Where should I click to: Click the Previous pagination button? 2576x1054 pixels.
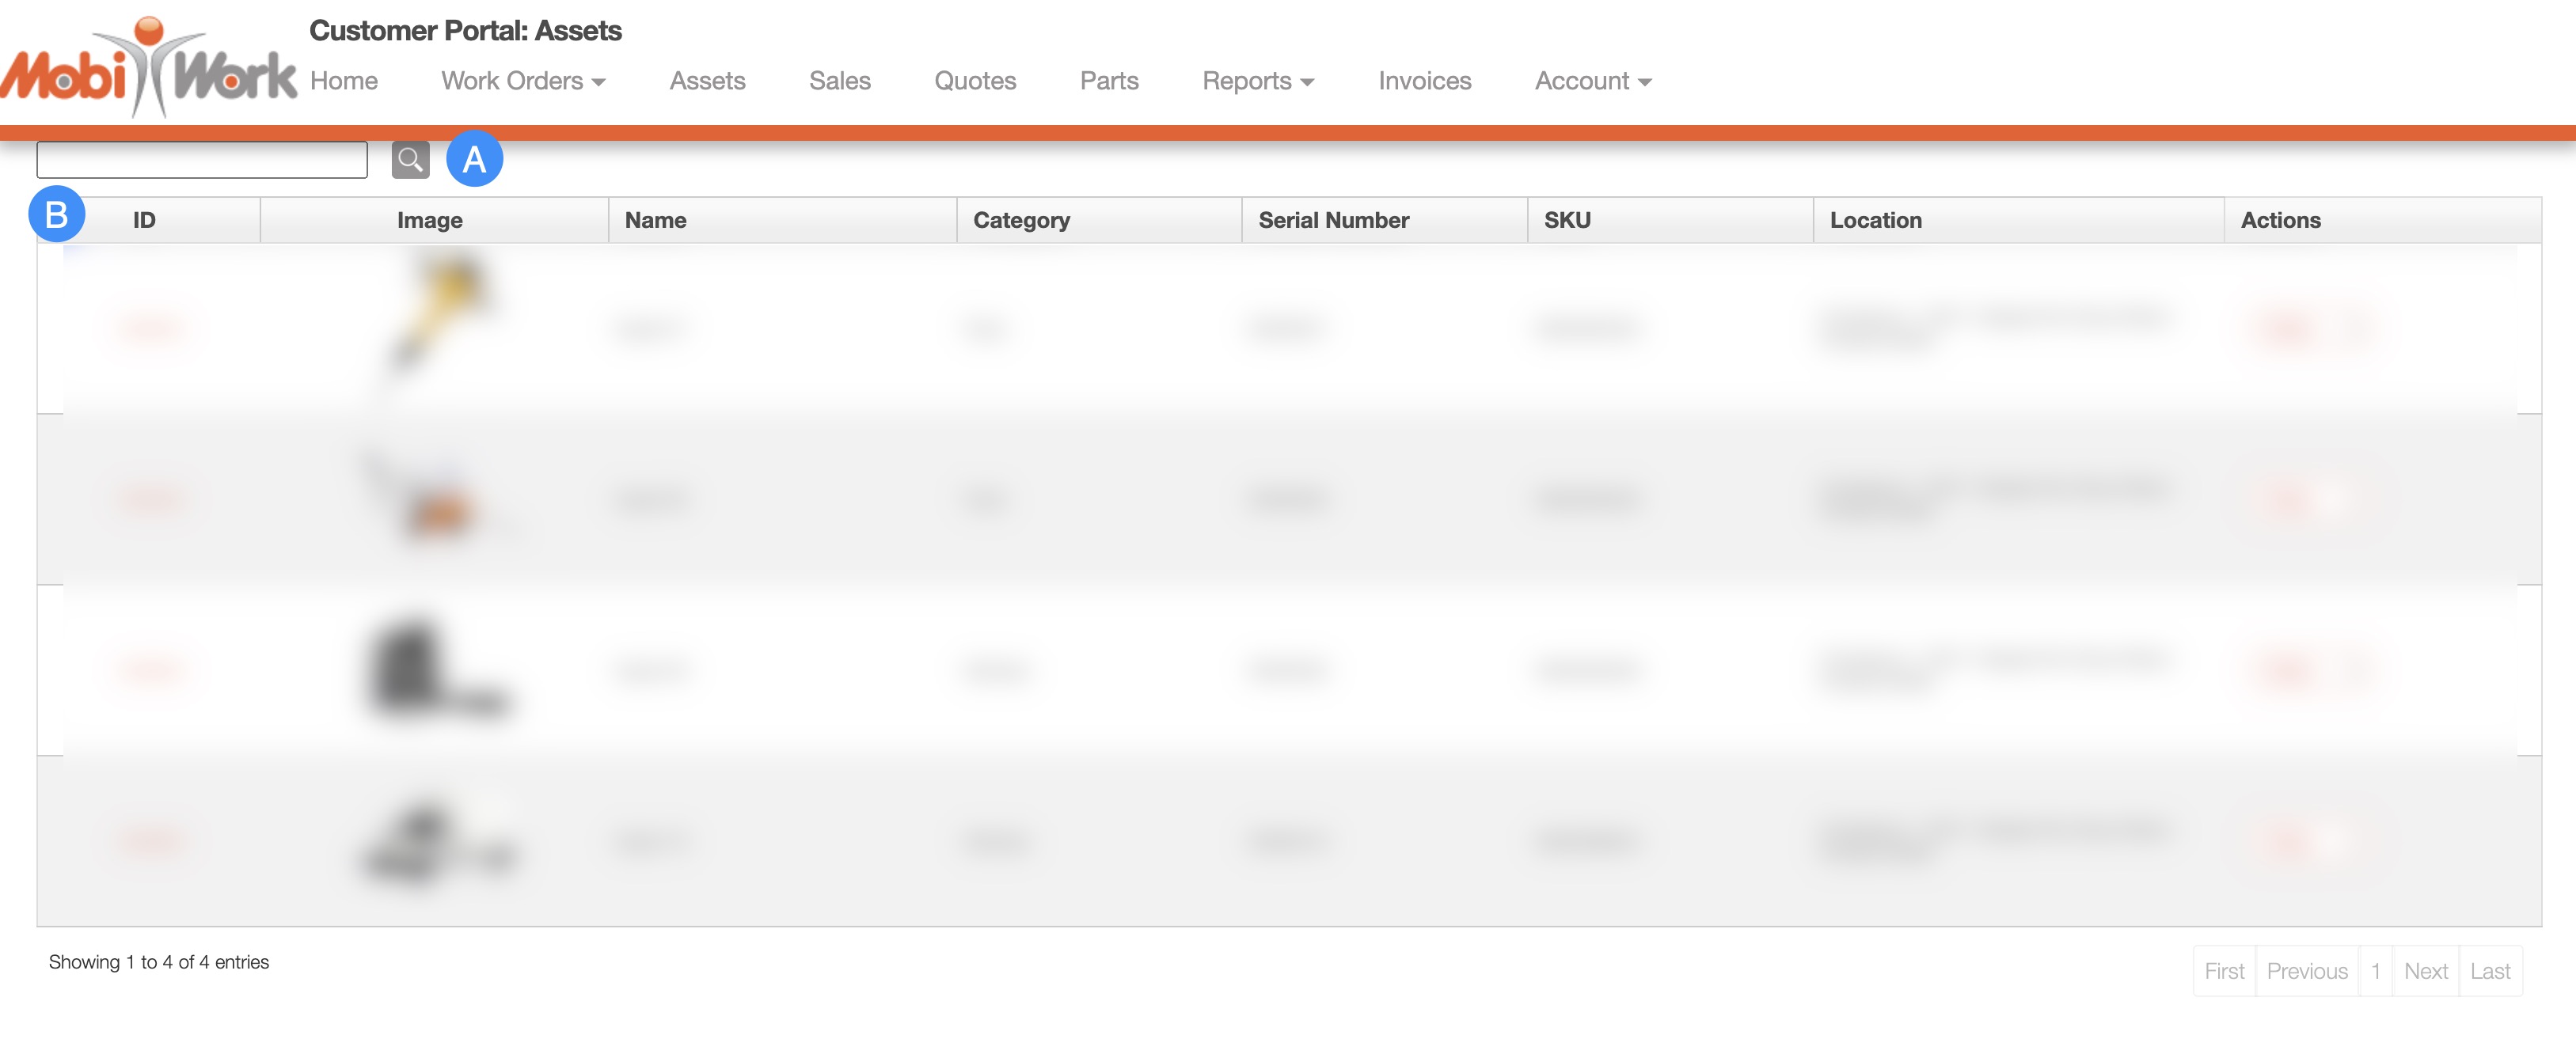coord(2306,971)
